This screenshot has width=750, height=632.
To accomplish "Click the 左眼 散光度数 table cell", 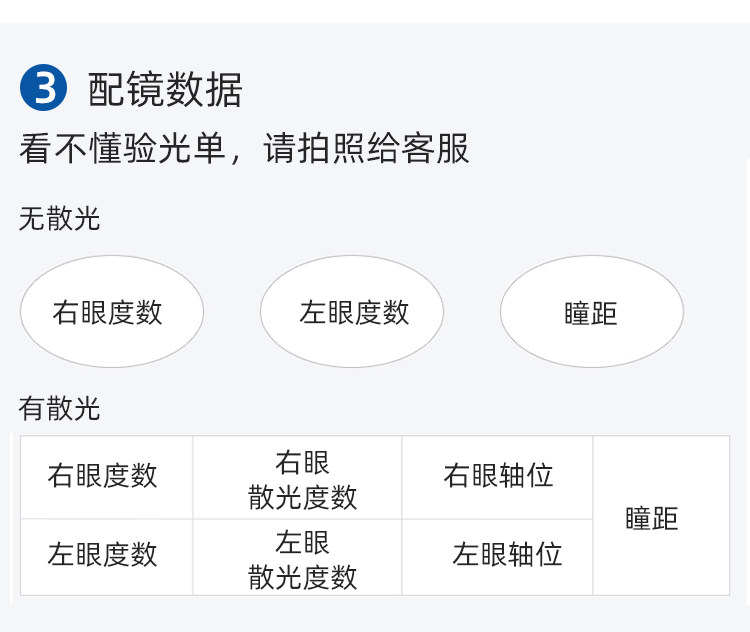I will [302, 559].
